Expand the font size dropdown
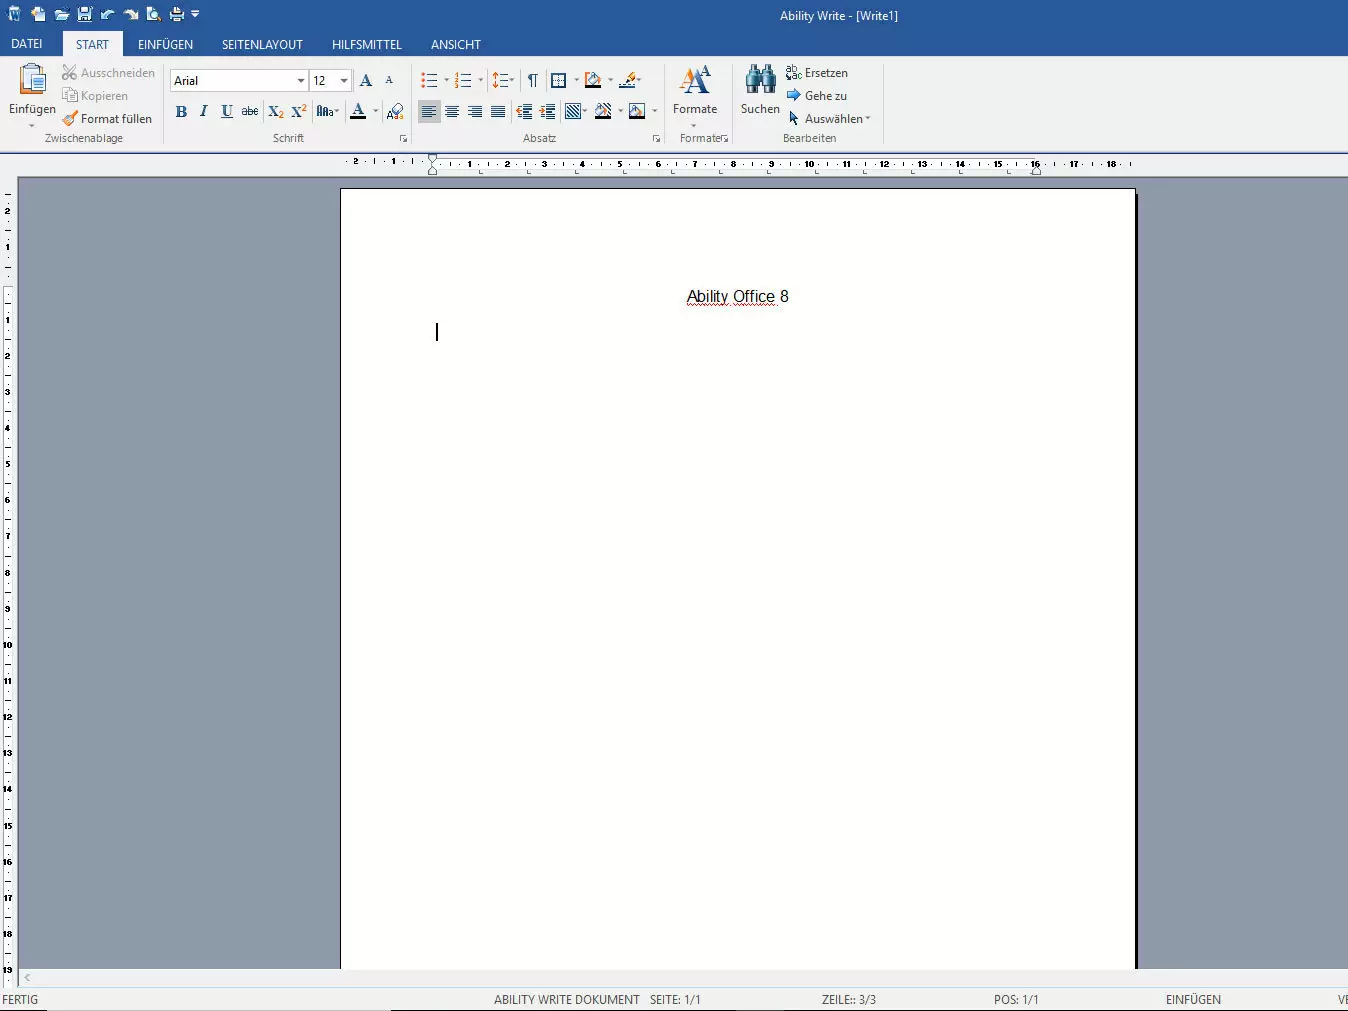Viewport: 1348px width, 1011px height. [343, 80]
